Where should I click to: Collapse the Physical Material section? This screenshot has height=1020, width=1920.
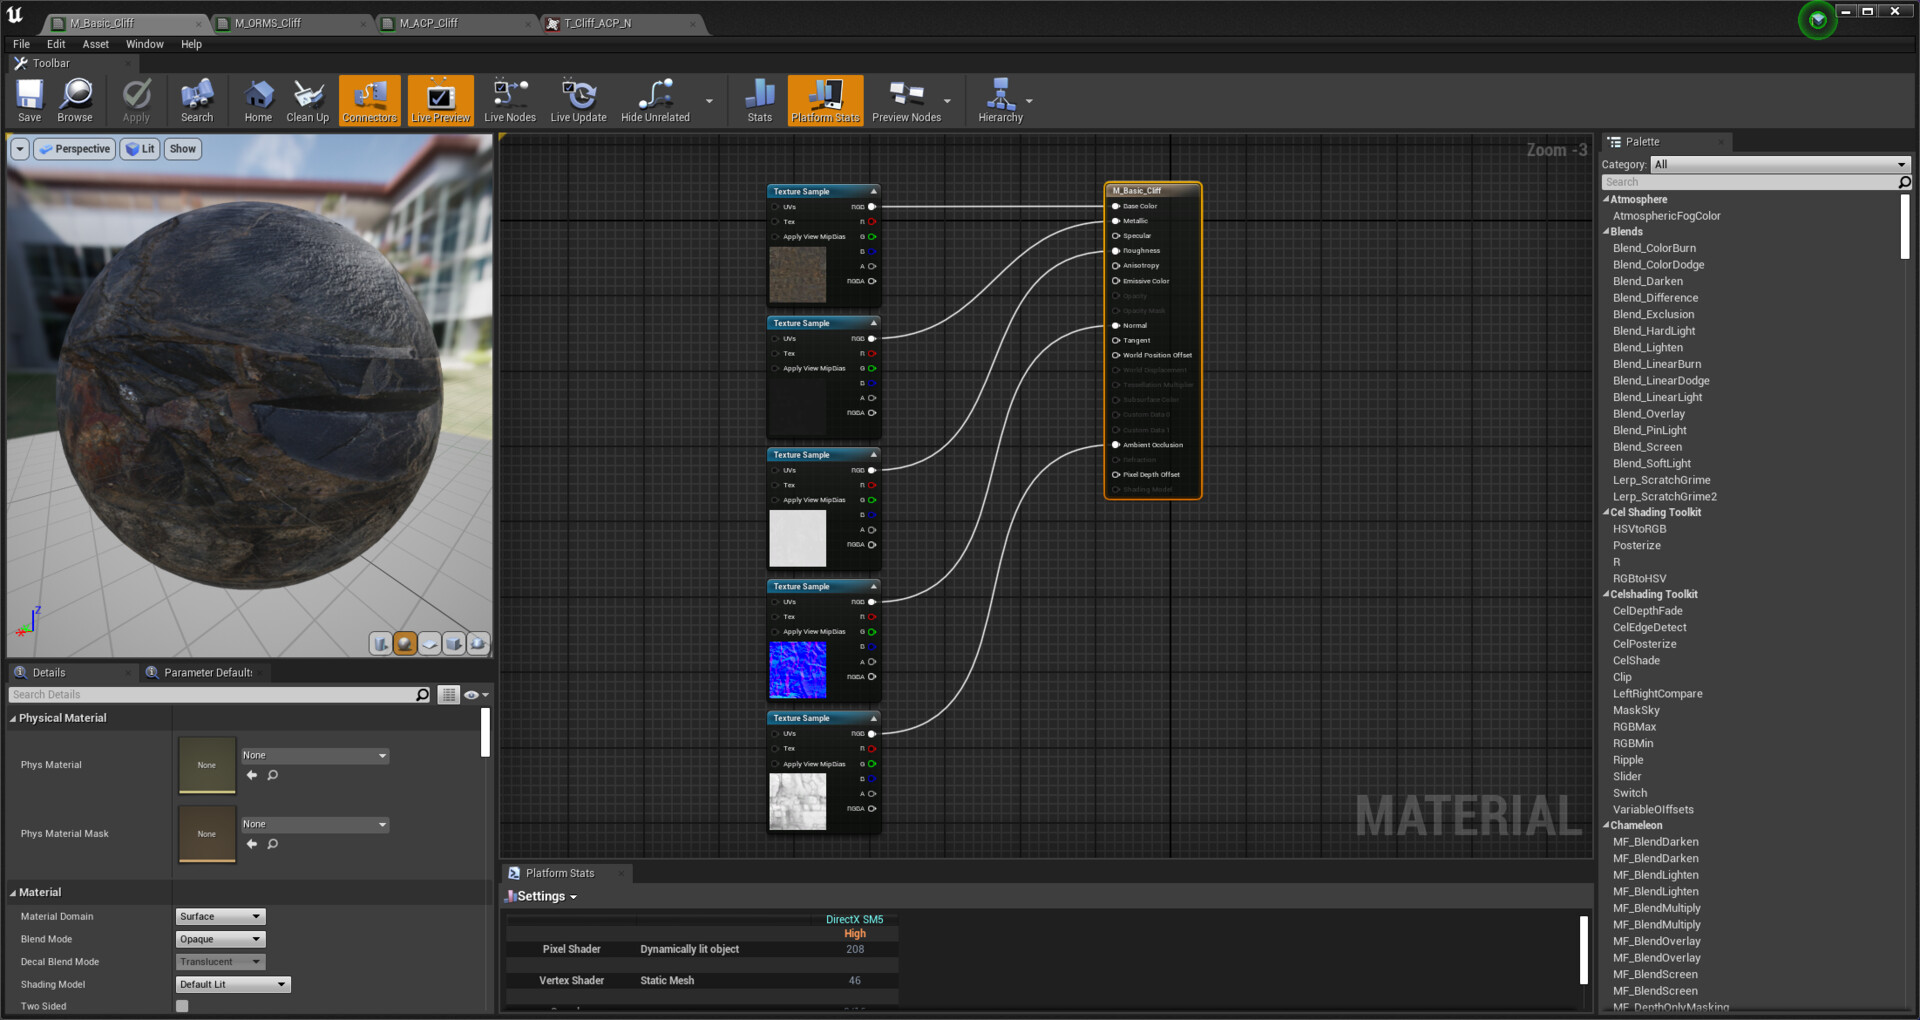click(x=13, y=718)
